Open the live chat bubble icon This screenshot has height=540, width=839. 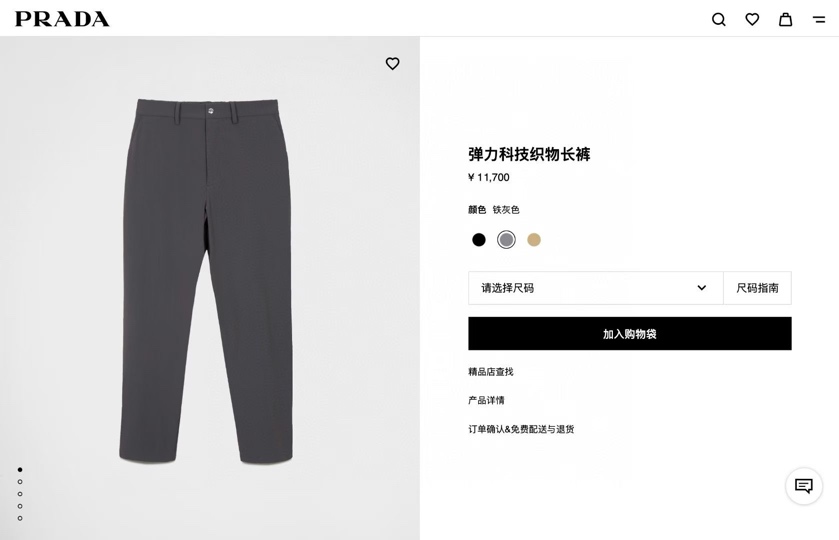click(x=803, y=486)
